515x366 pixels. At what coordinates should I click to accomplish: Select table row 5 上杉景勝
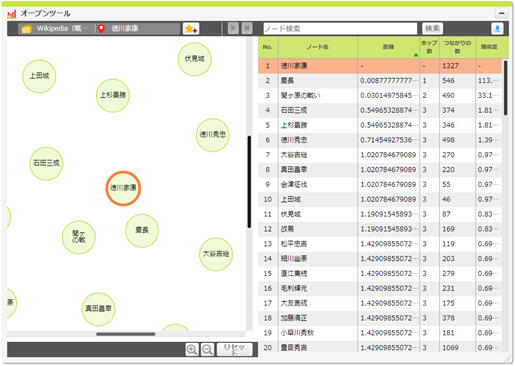(380, 125)
